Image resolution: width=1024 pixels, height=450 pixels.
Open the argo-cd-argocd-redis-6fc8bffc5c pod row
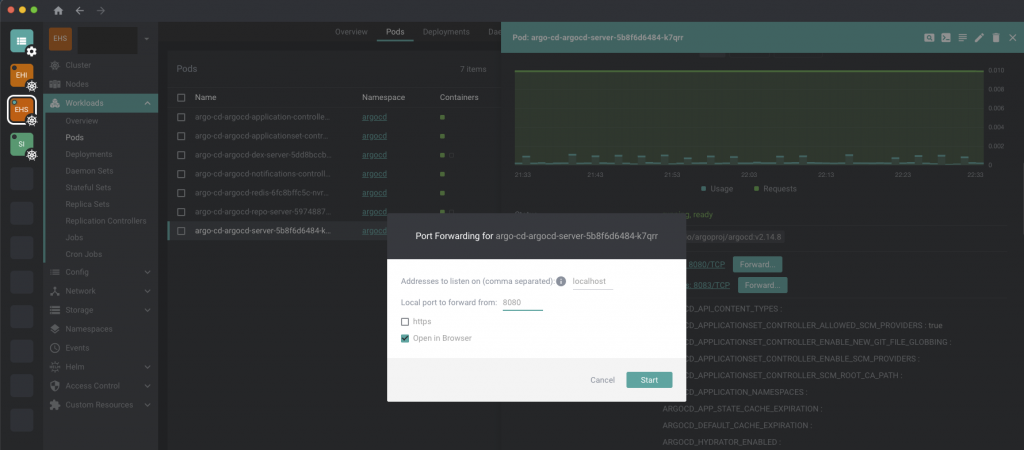click(332, 193)
